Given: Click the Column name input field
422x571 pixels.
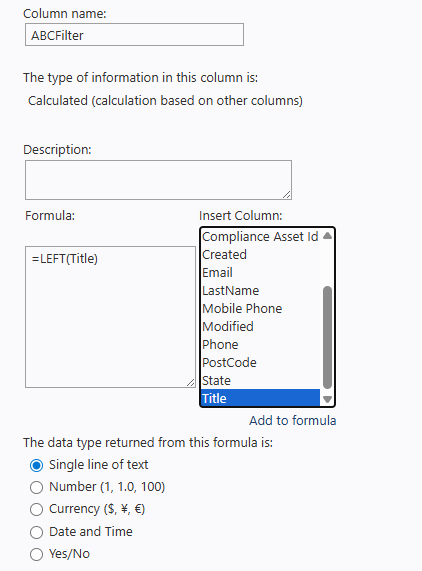Looking at the screenshot, I should pos(134,35).
